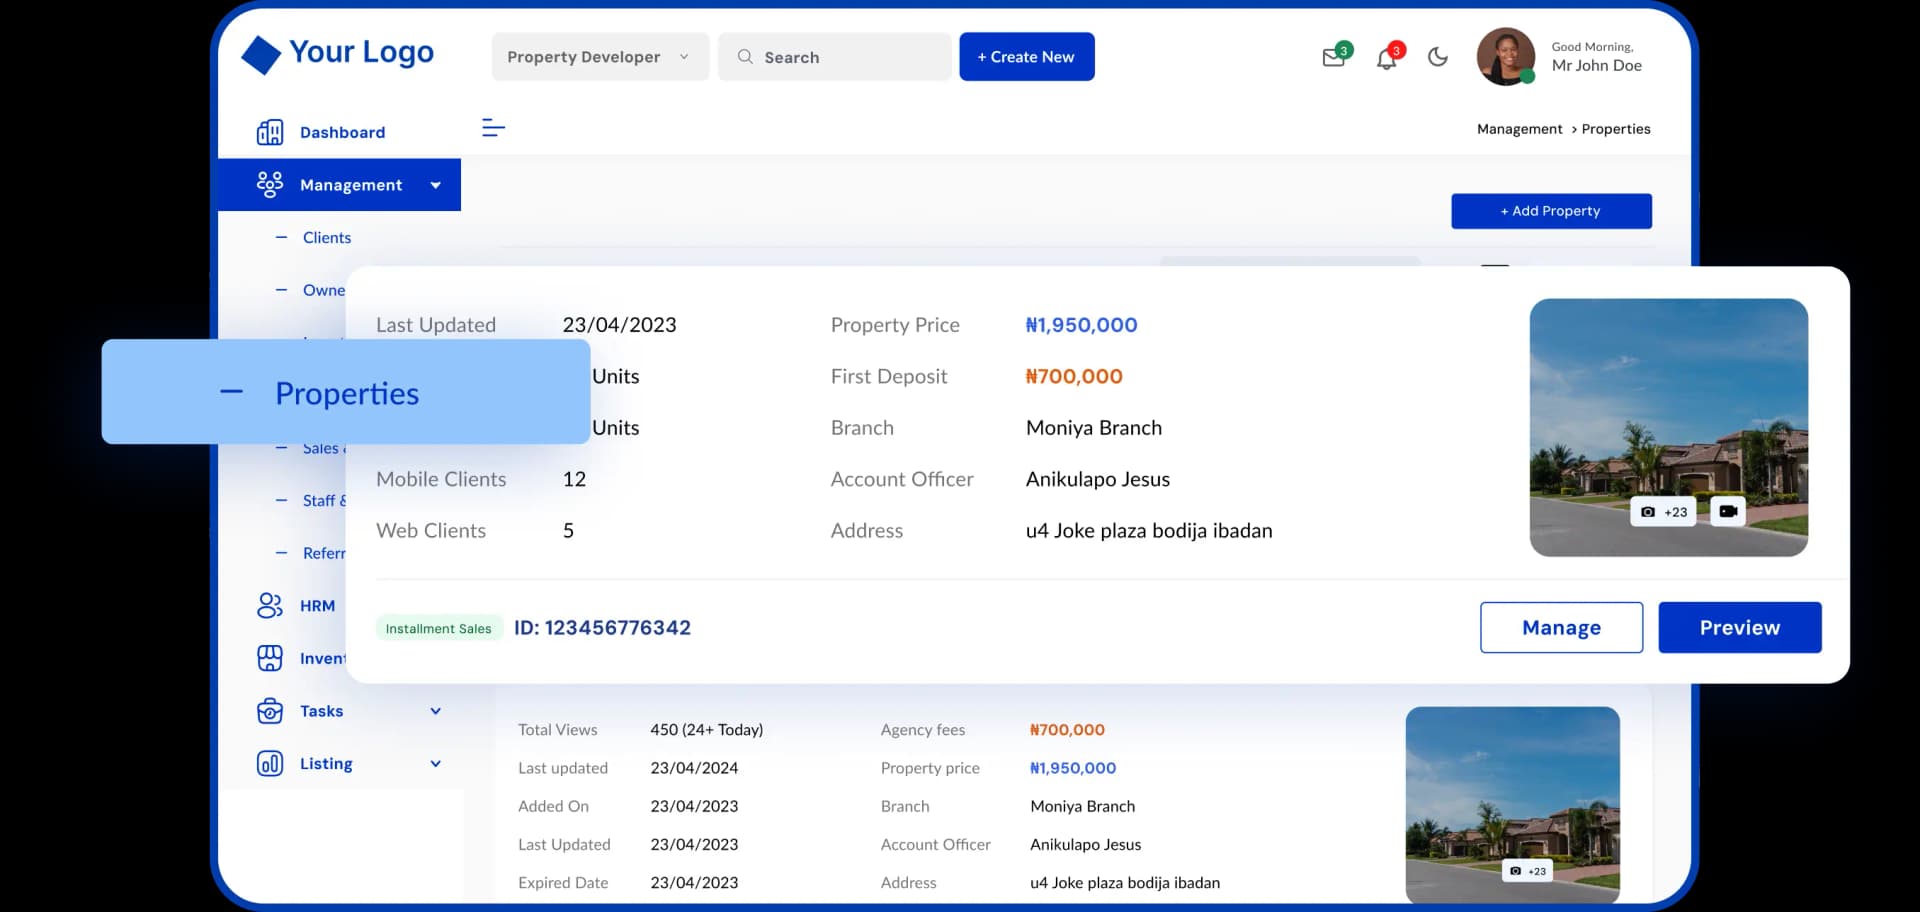The width and height of the screenshot is (1920, 912).
Task: Select the Tasks clipboard icon
Action: coord(268,711)
